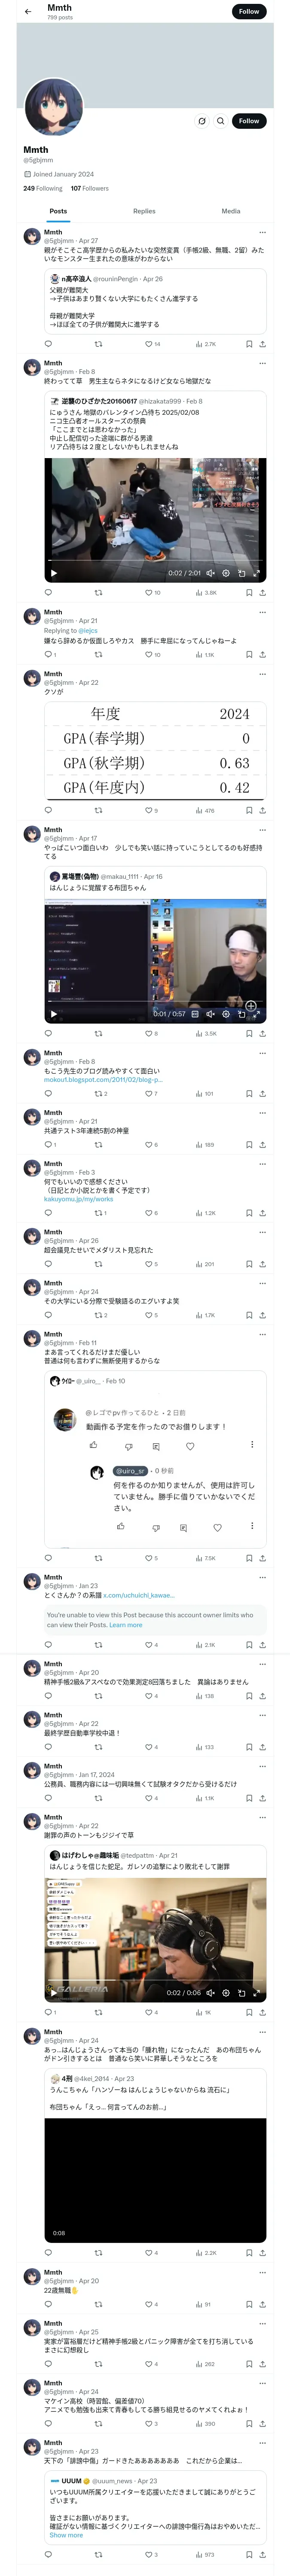Switch to the Replies tab
The height and width of the screenshot is (2576, 290).
144,211
